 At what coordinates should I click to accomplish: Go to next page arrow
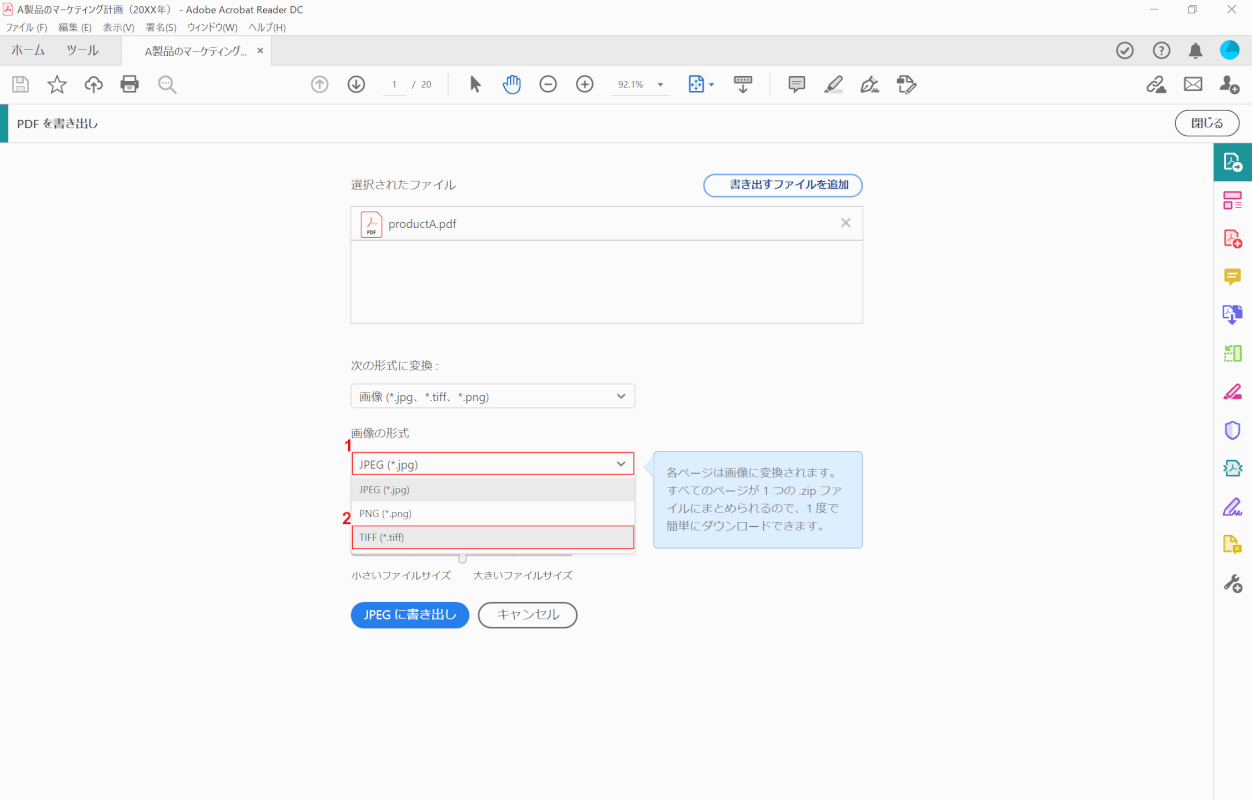pos(356,84)
